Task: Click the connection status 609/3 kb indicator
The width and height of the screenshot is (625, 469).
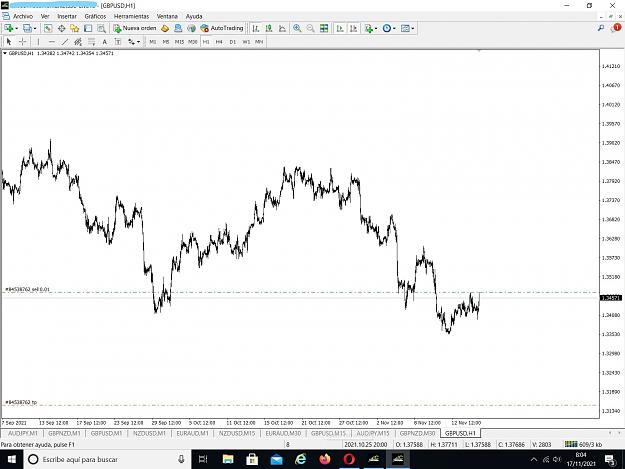Action: point(583,444)
